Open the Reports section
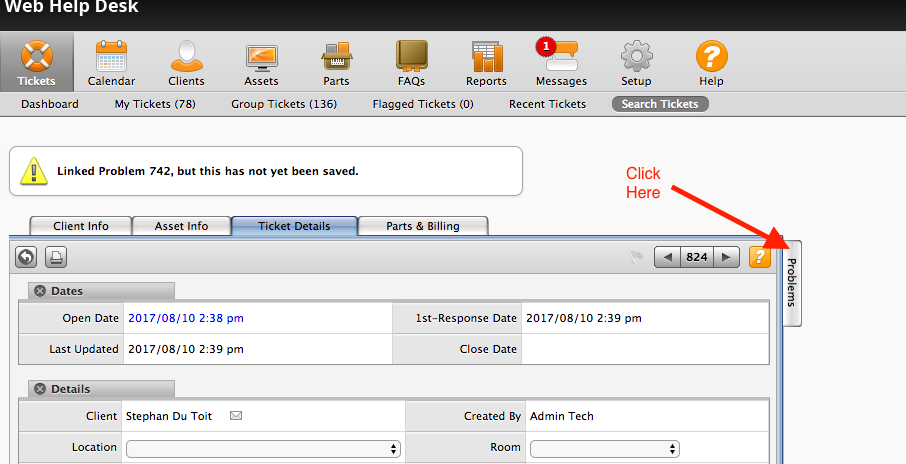The height and width of the screenshot is (464, 906). coord(487,62)
